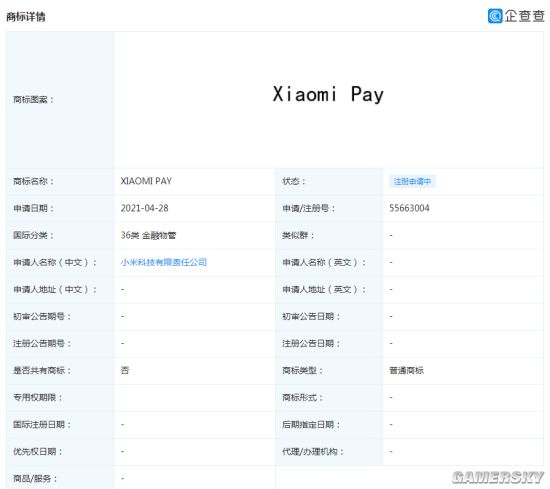Click the 状态 field label
Viewport: 550px width, 489px height.
294,181
